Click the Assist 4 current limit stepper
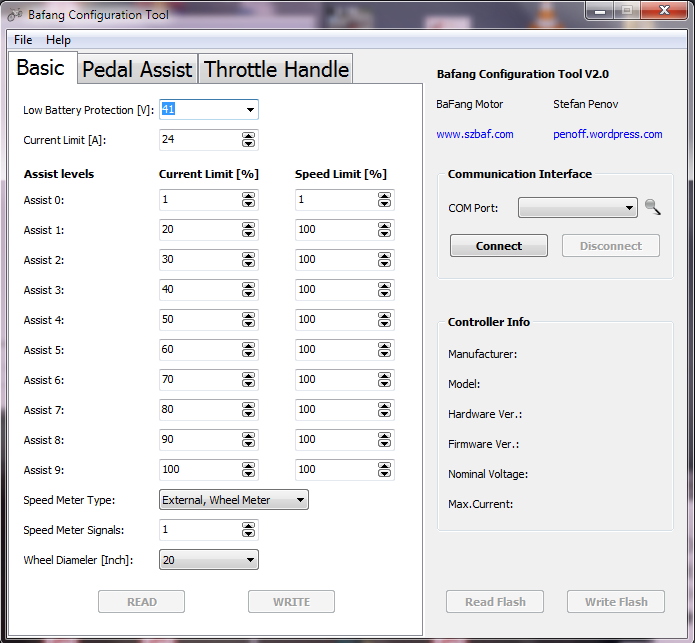This screenshot has height=643, width=695. pos(248,320)
